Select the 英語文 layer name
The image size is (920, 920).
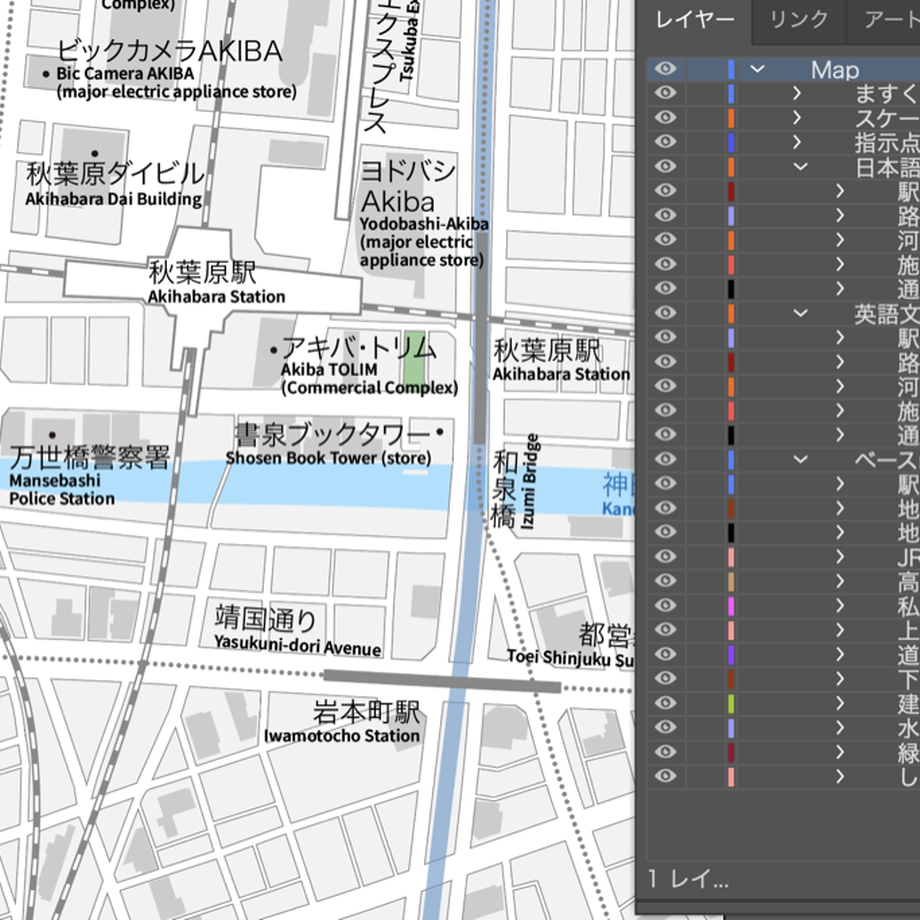pyautogui.click(x=887, y=314)
